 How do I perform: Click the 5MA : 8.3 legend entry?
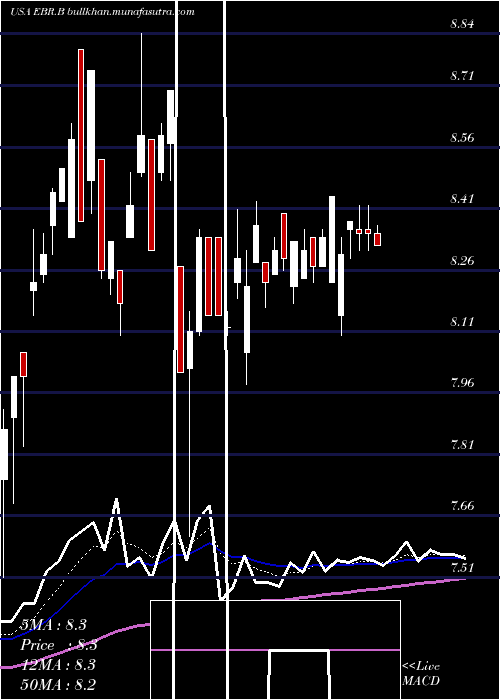click(x=53, y=625)
